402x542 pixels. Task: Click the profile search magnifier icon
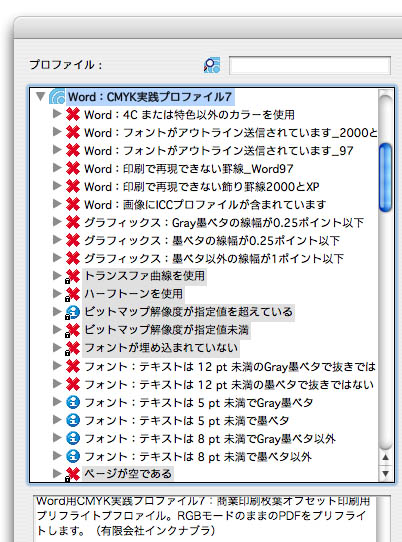click(212, 65)
